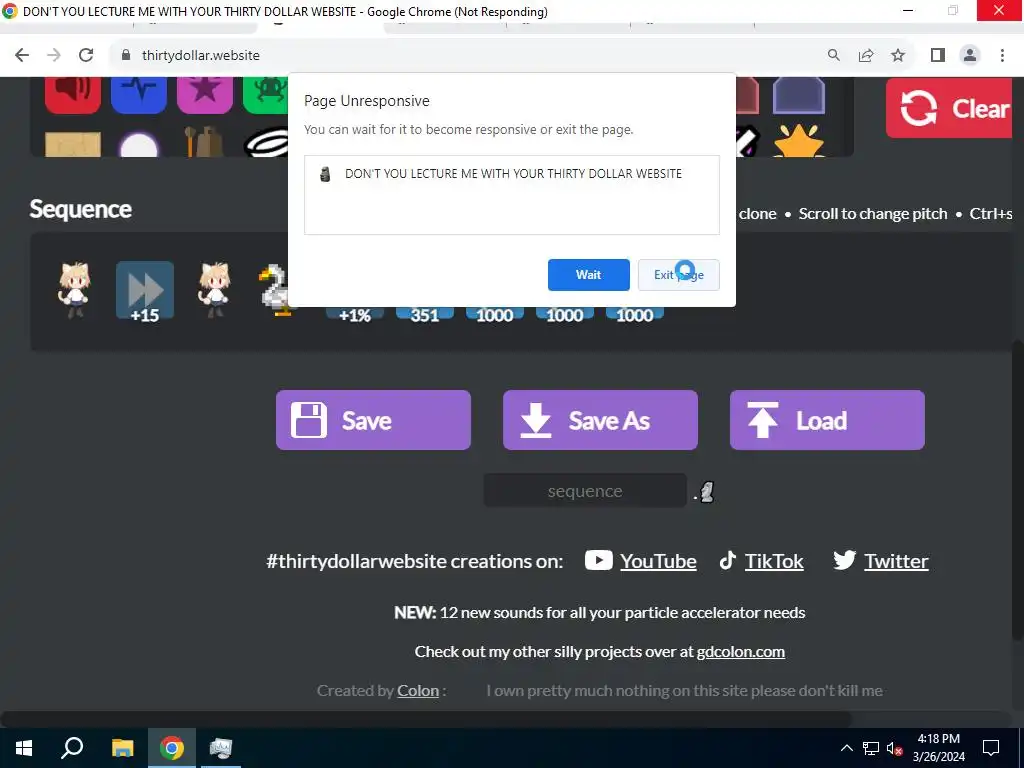The height and width of the screenshot is (768, 1024).
Task: Select the goose in the sequence
Action: click(274, 291)
